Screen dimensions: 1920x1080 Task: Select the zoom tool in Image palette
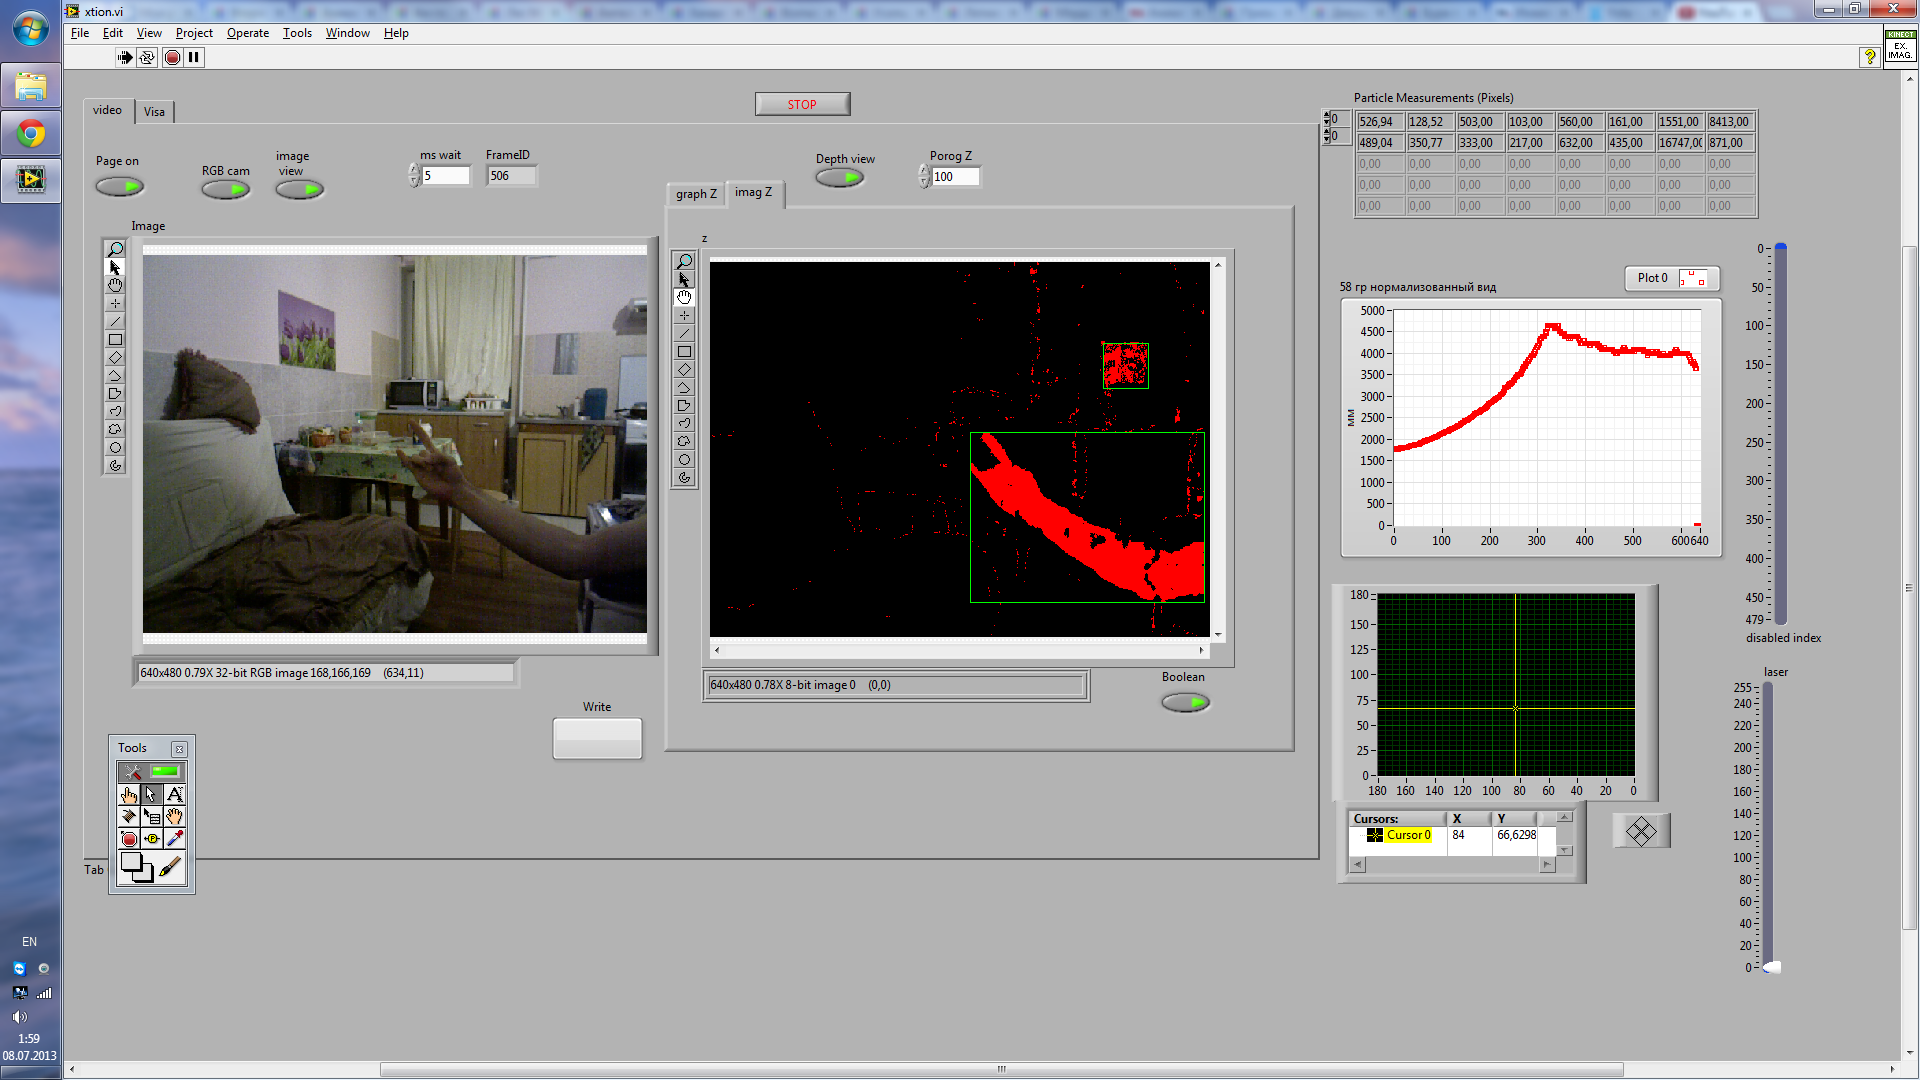(115, 249)
